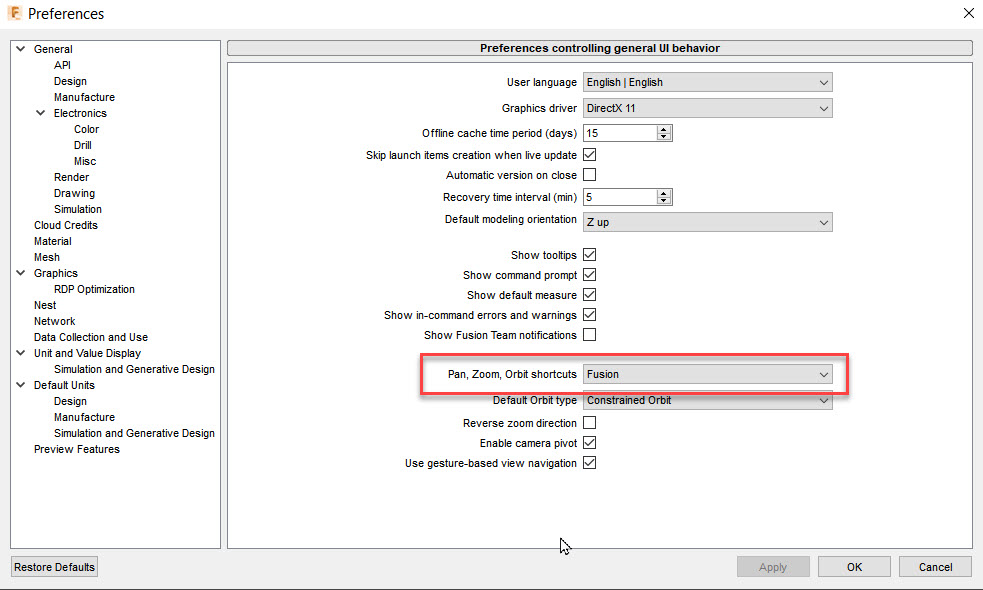Collapse the Default Units tree branch
The image size is (983, 590).
(x=20, y=384)
